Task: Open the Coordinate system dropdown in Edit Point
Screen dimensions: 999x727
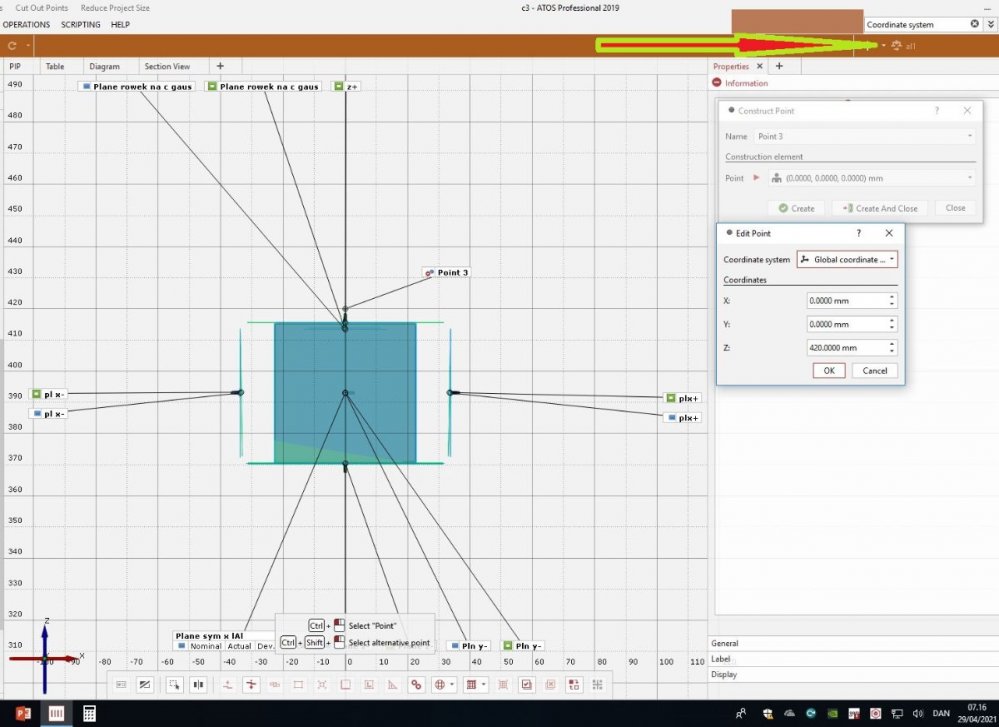Action: (x=847, y=259)
